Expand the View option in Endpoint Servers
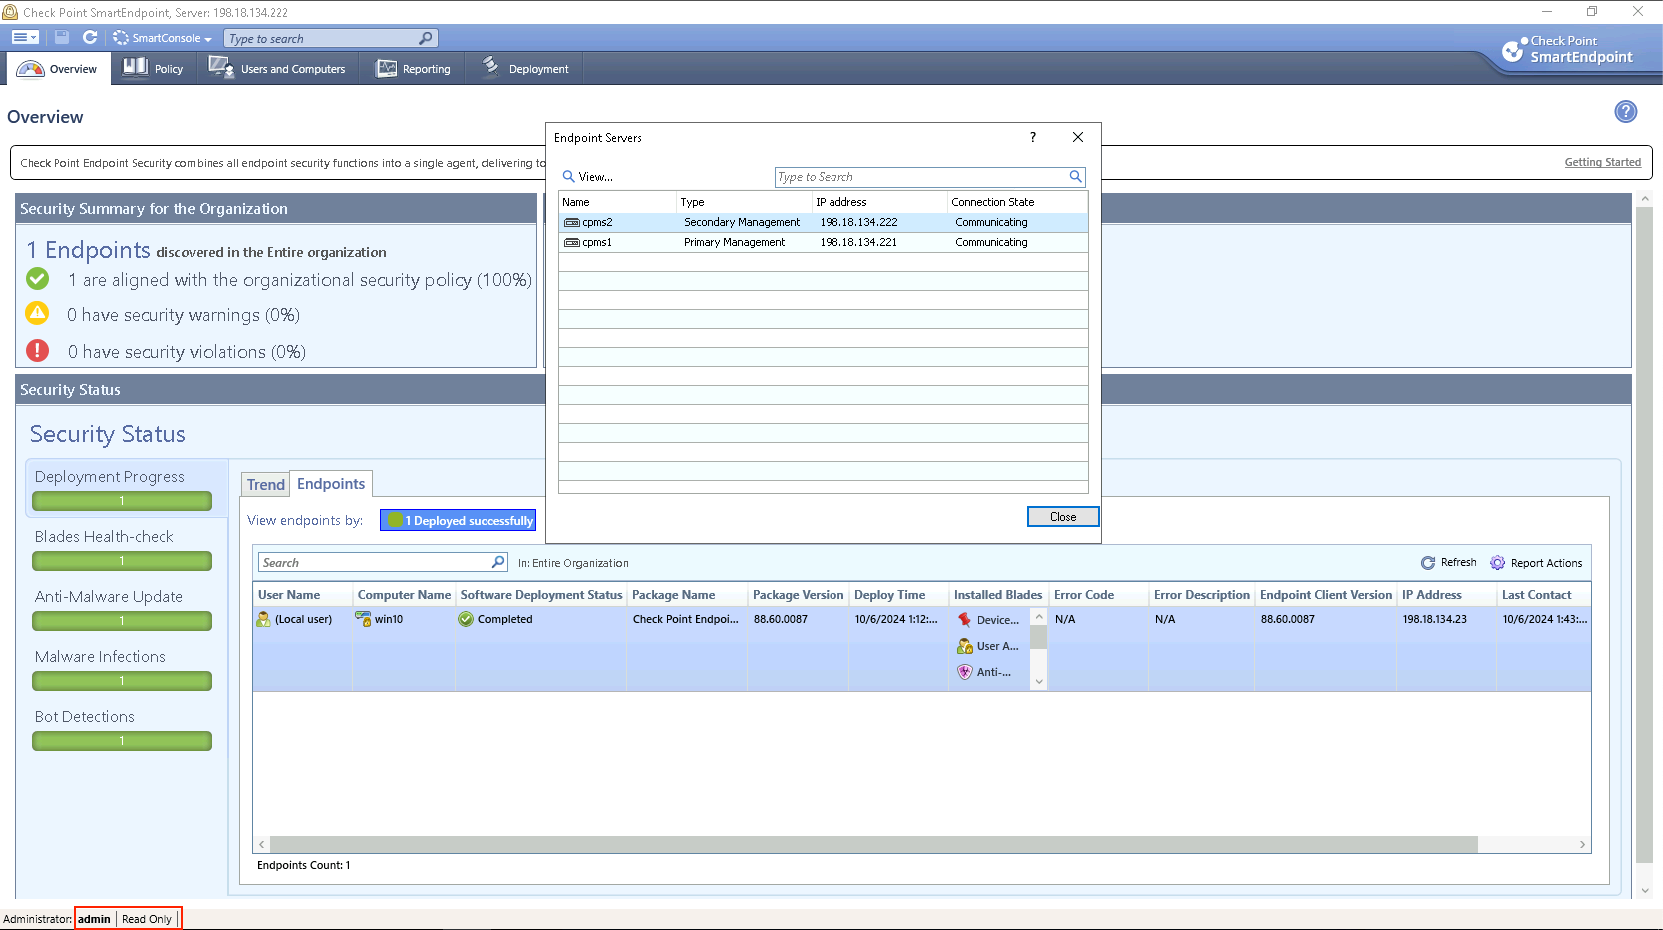1663x930 pixels. tap(588, 177)
